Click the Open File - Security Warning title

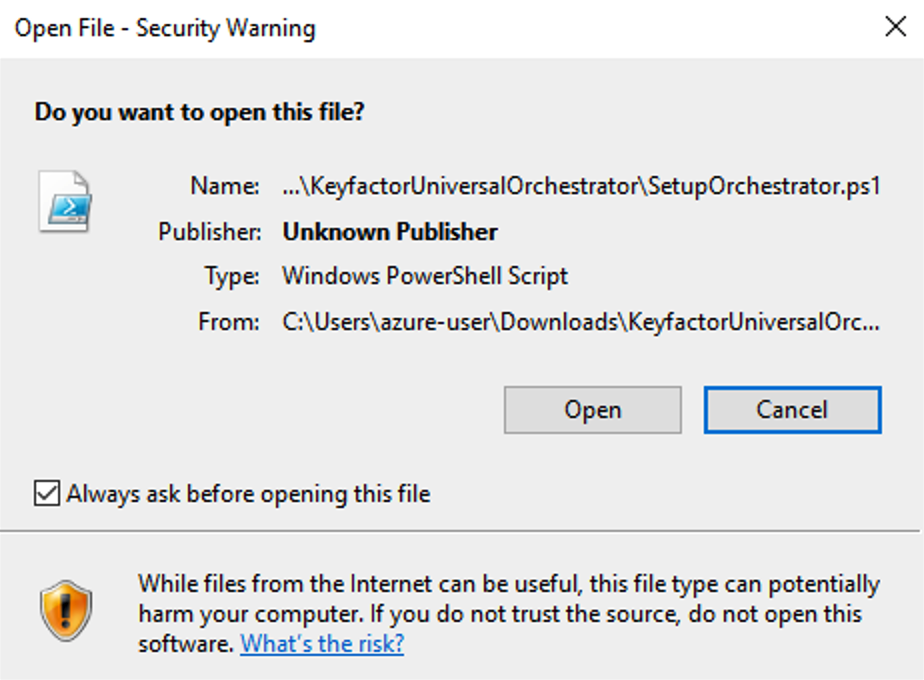[165, 28]
